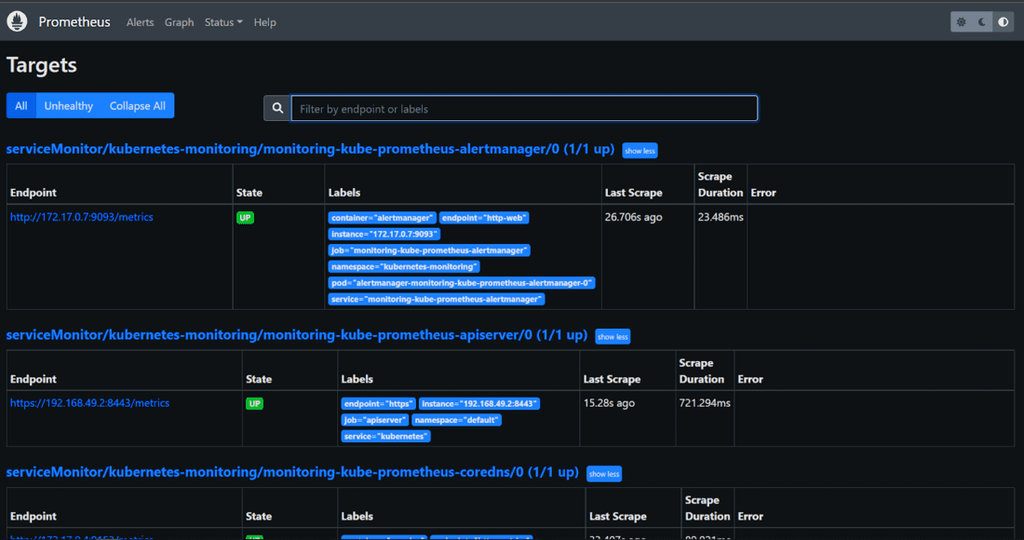Collapse alertmanager section with show less
Screen dimensions: 1024x540
tap(639, 151)
